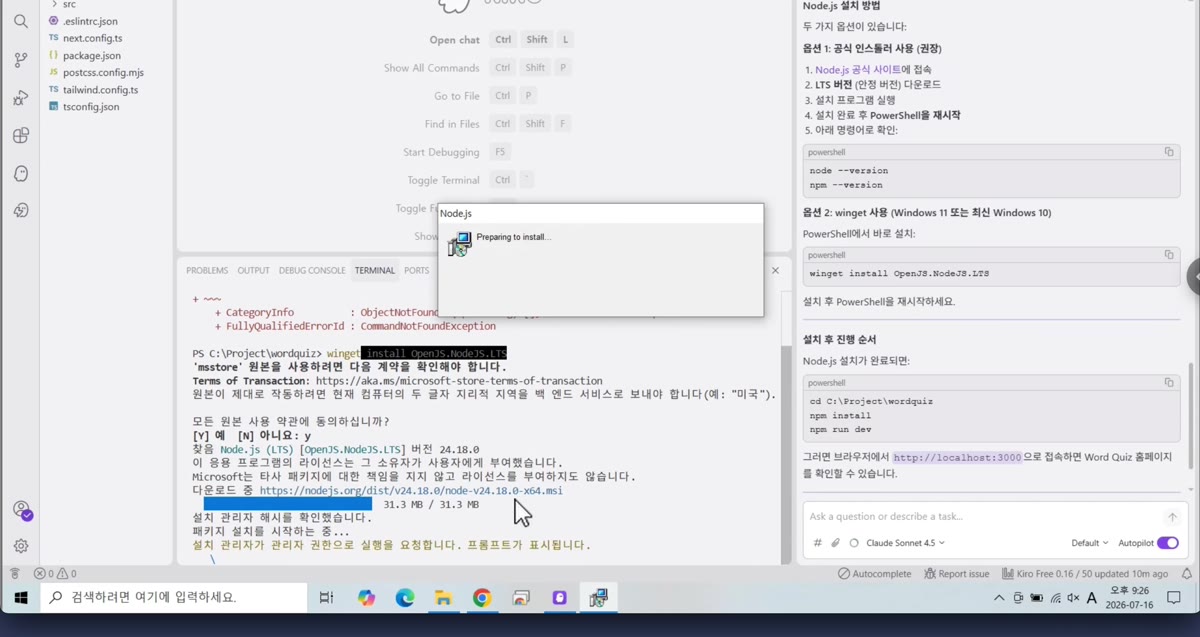Switch to Kiro app on the taskbar
1200x637 pixels.
point(559,598)
